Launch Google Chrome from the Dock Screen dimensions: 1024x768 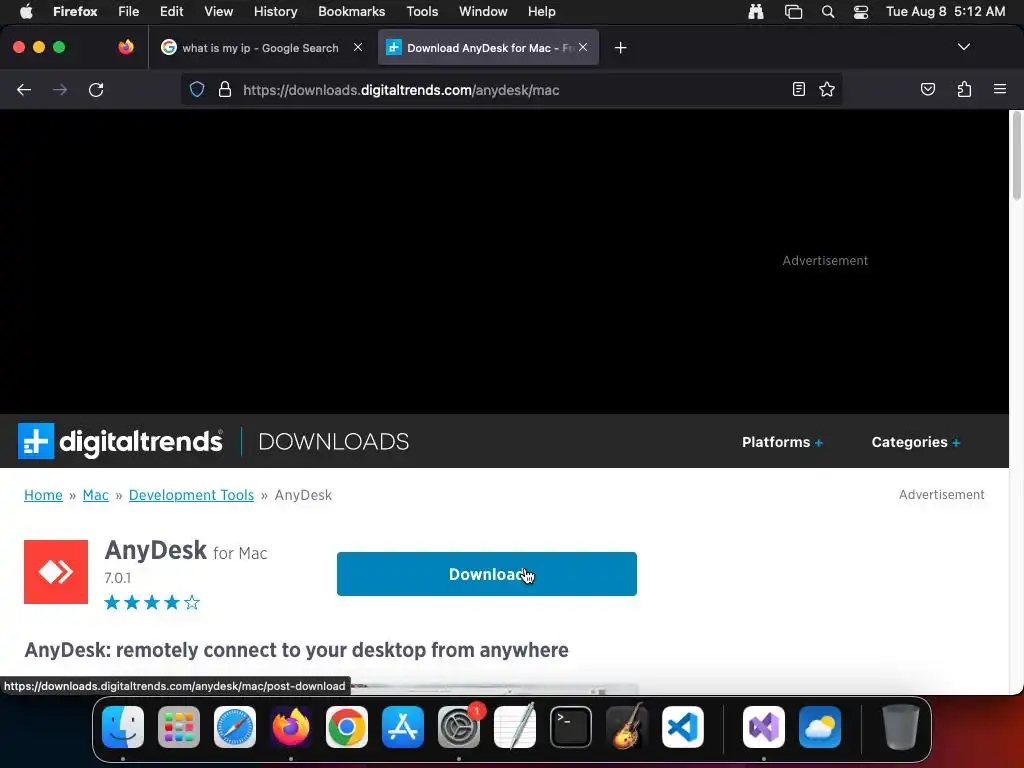[347, 727]
